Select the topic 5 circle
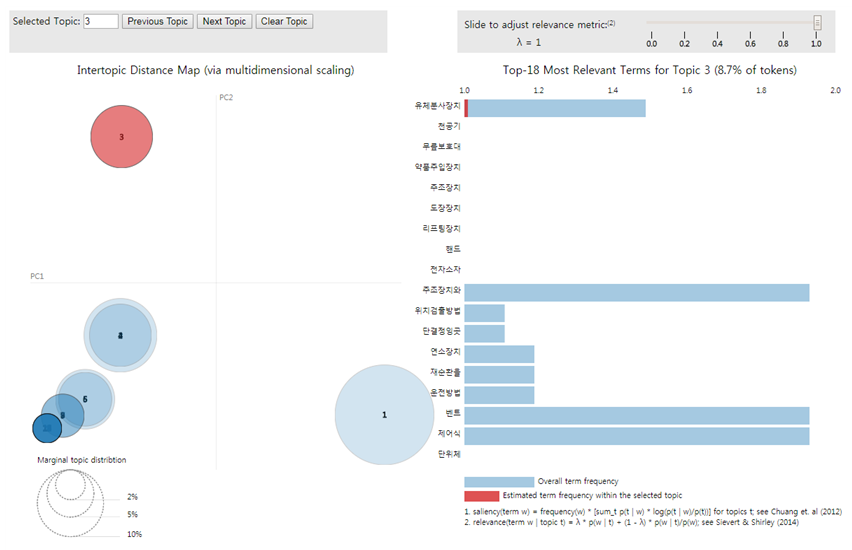Image resolution: width=852 pixels, height=550 pixels. coord(85,399)
